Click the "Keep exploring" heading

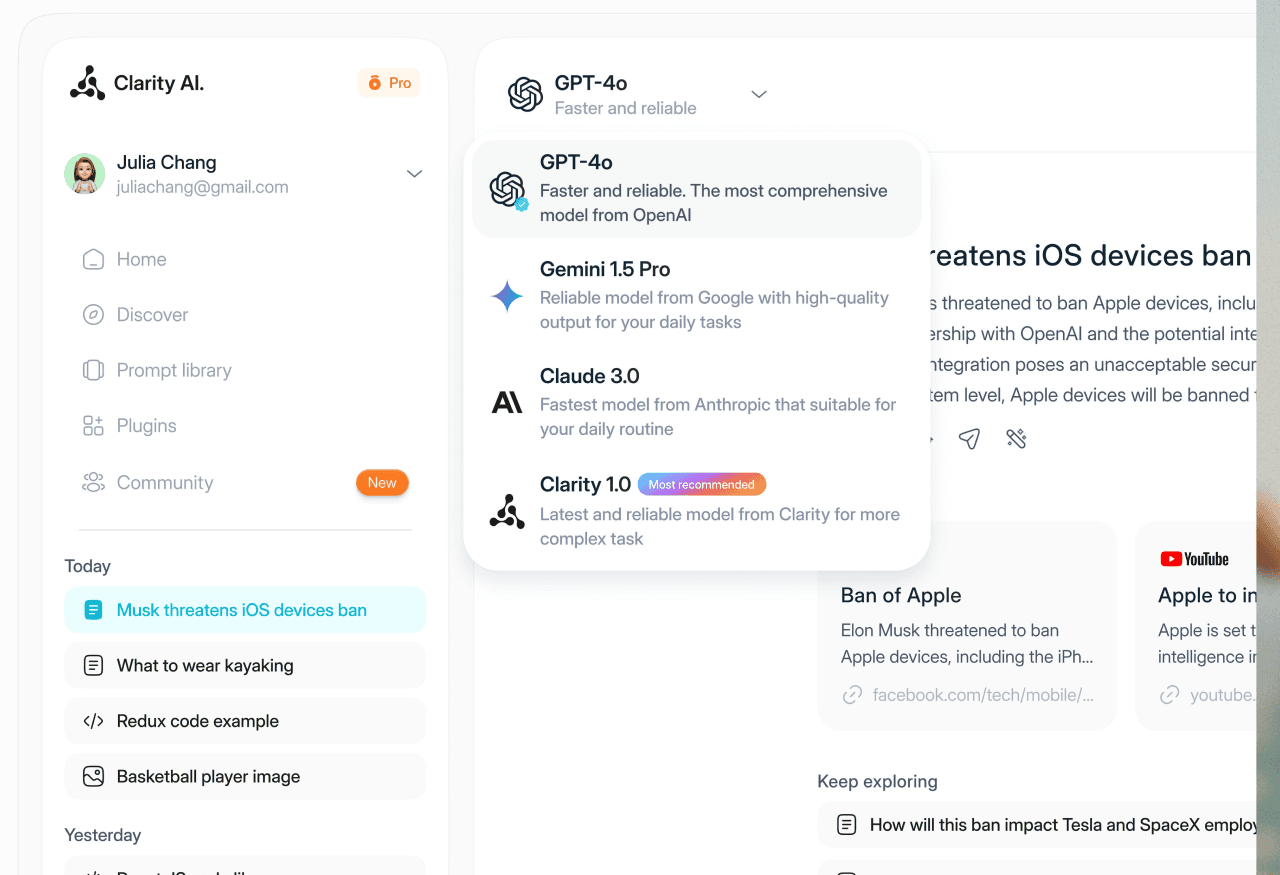click(878, 781)
